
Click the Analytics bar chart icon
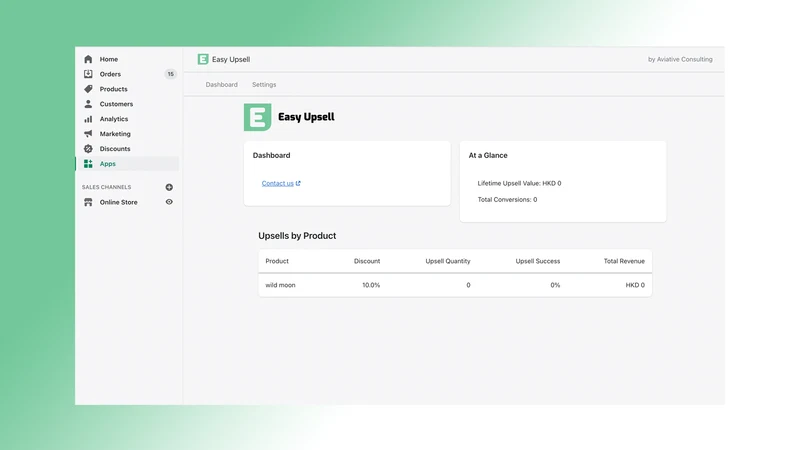[88, 119]
